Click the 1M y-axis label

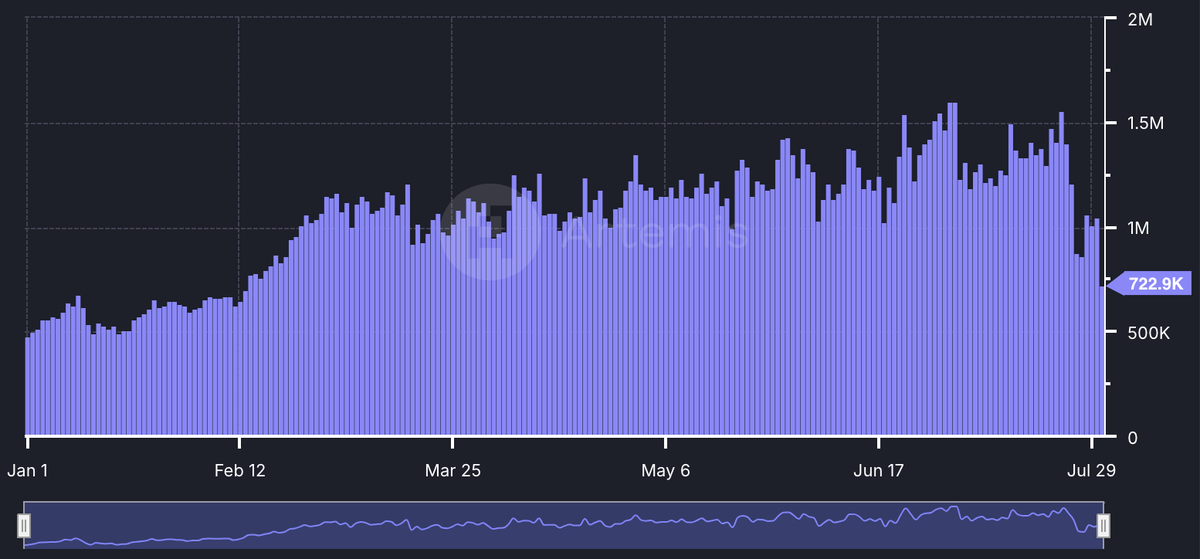point(1139,228)
